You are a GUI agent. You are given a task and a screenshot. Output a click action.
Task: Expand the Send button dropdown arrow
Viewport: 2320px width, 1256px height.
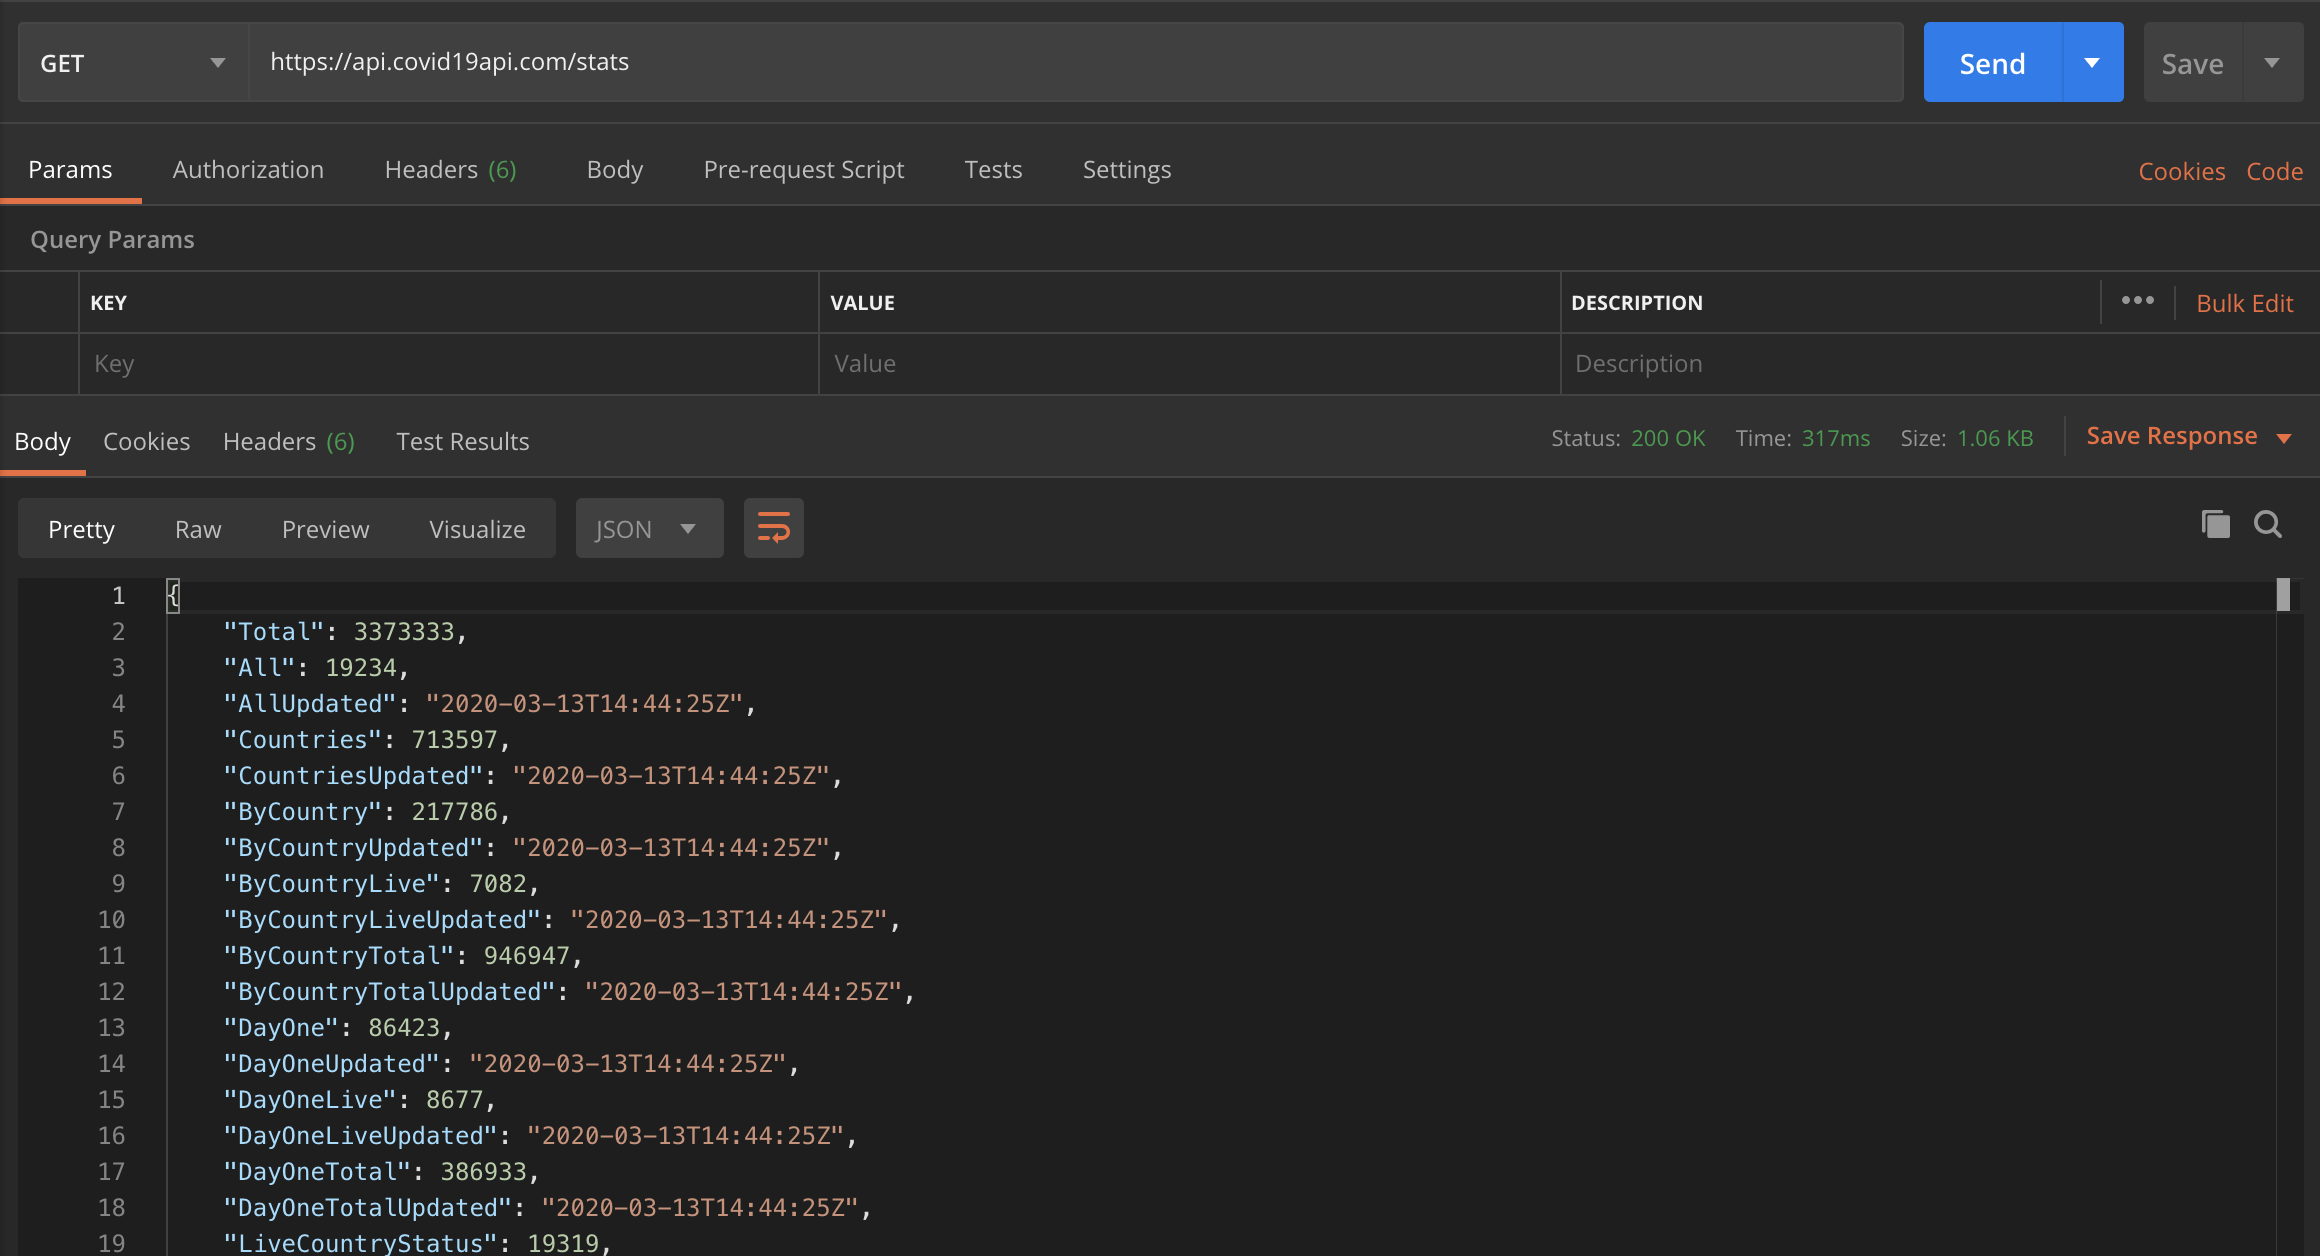coord(2092,62)
